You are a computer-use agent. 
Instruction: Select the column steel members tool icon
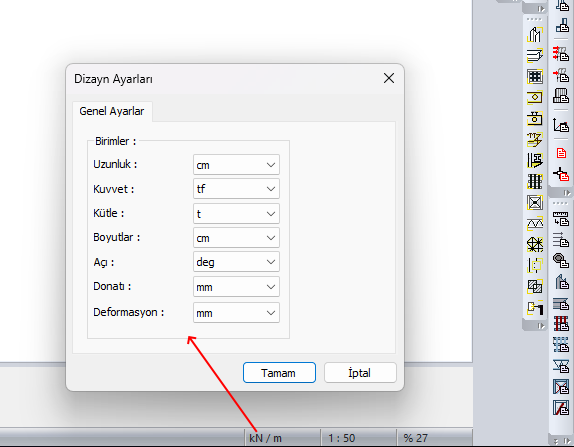[534, 35]
